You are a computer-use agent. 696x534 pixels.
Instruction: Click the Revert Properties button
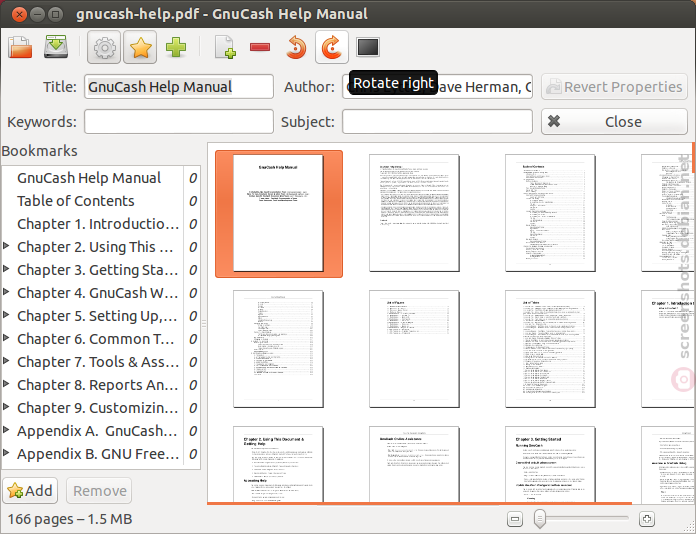point(614,87)
